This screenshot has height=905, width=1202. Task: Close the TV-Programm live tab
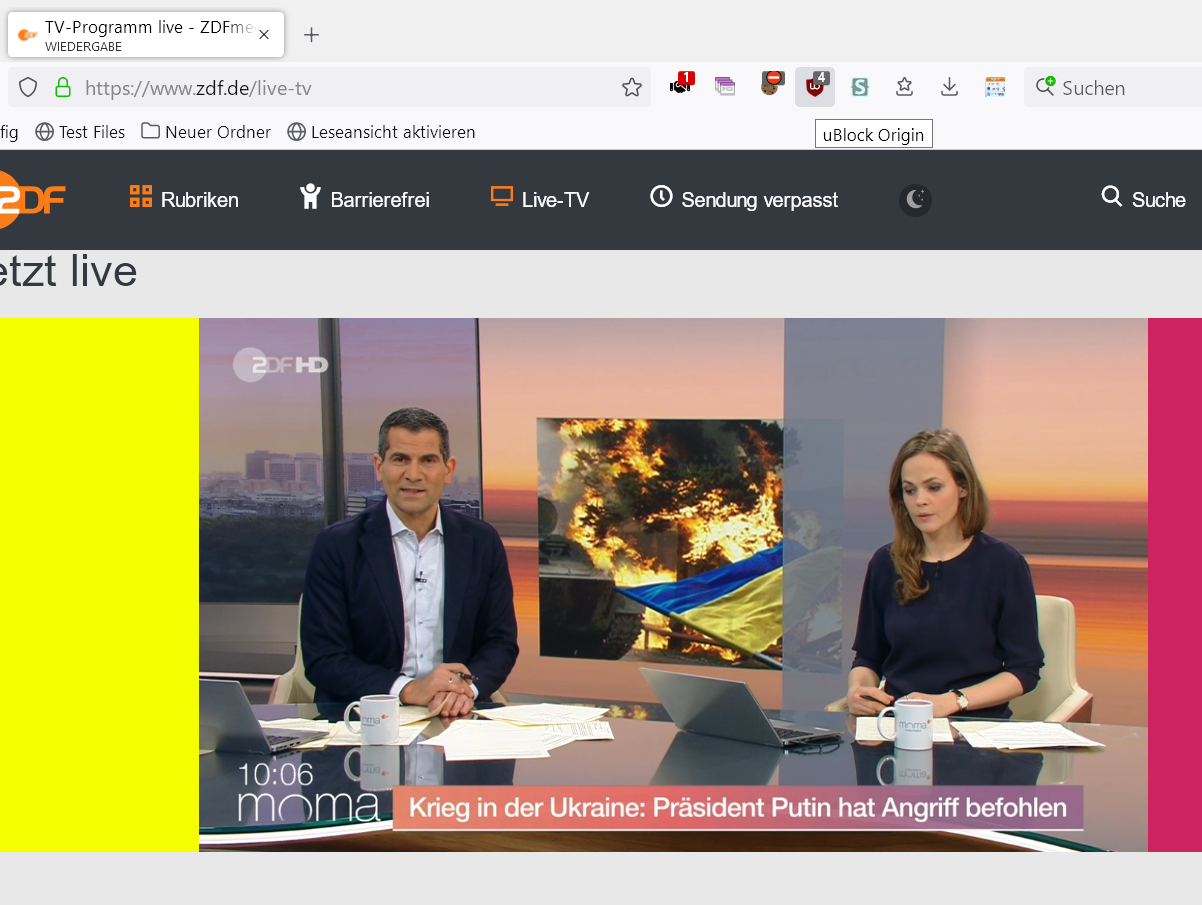click(264, 35)
